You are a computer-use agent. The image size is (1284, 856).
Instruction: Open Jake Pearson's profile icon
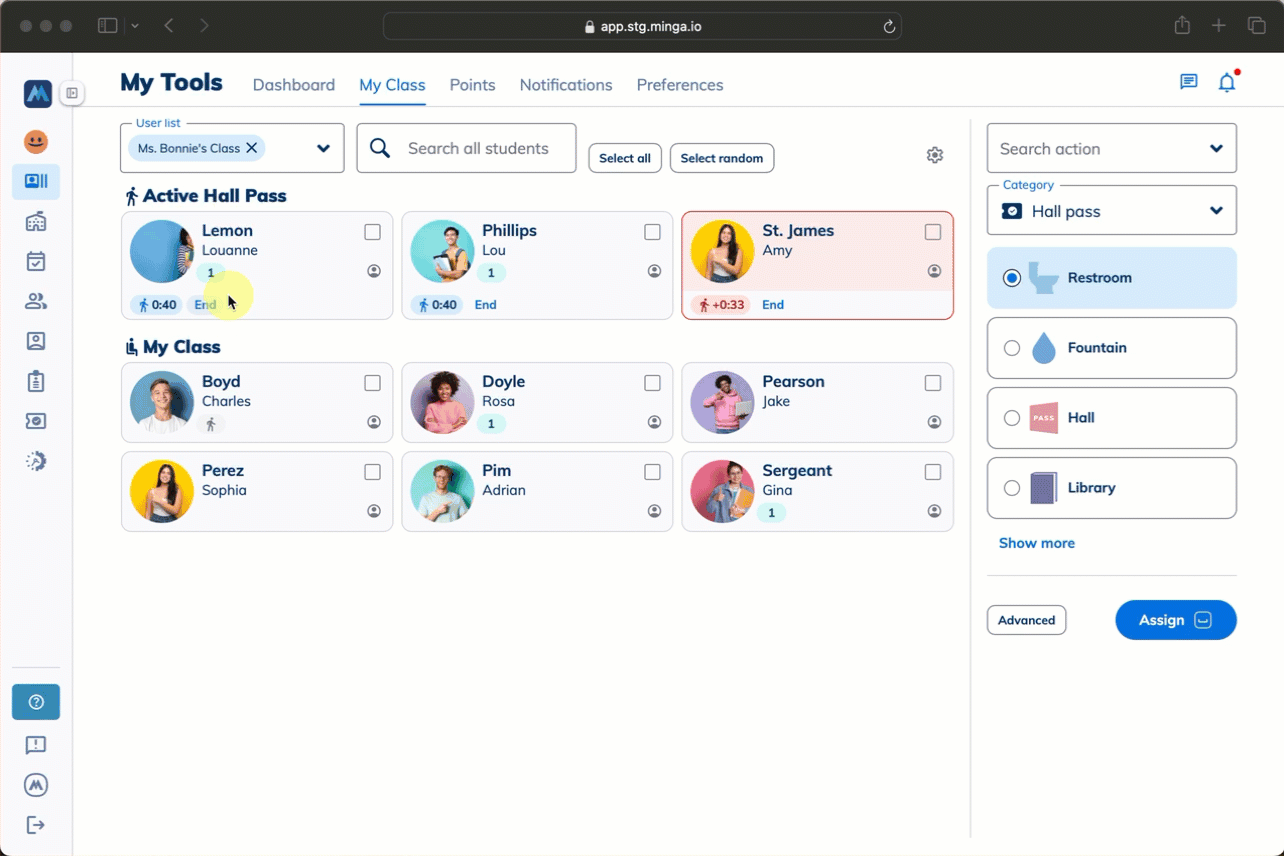[934, 422]
